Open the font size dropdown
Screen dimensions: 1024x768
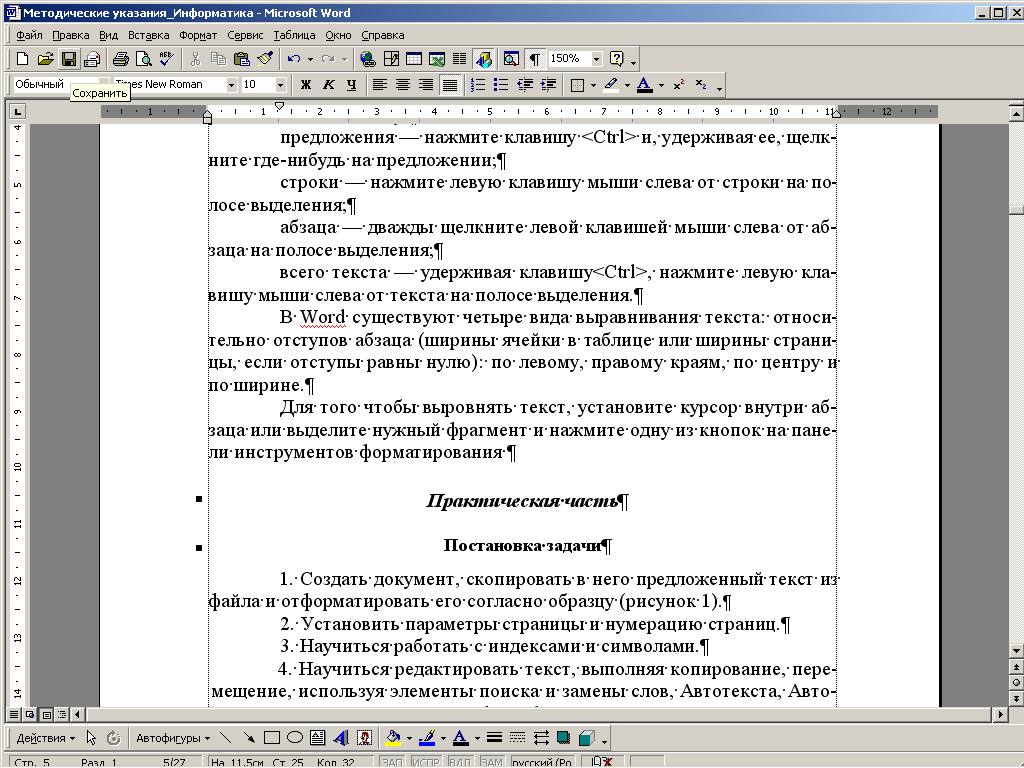point(280,85)
